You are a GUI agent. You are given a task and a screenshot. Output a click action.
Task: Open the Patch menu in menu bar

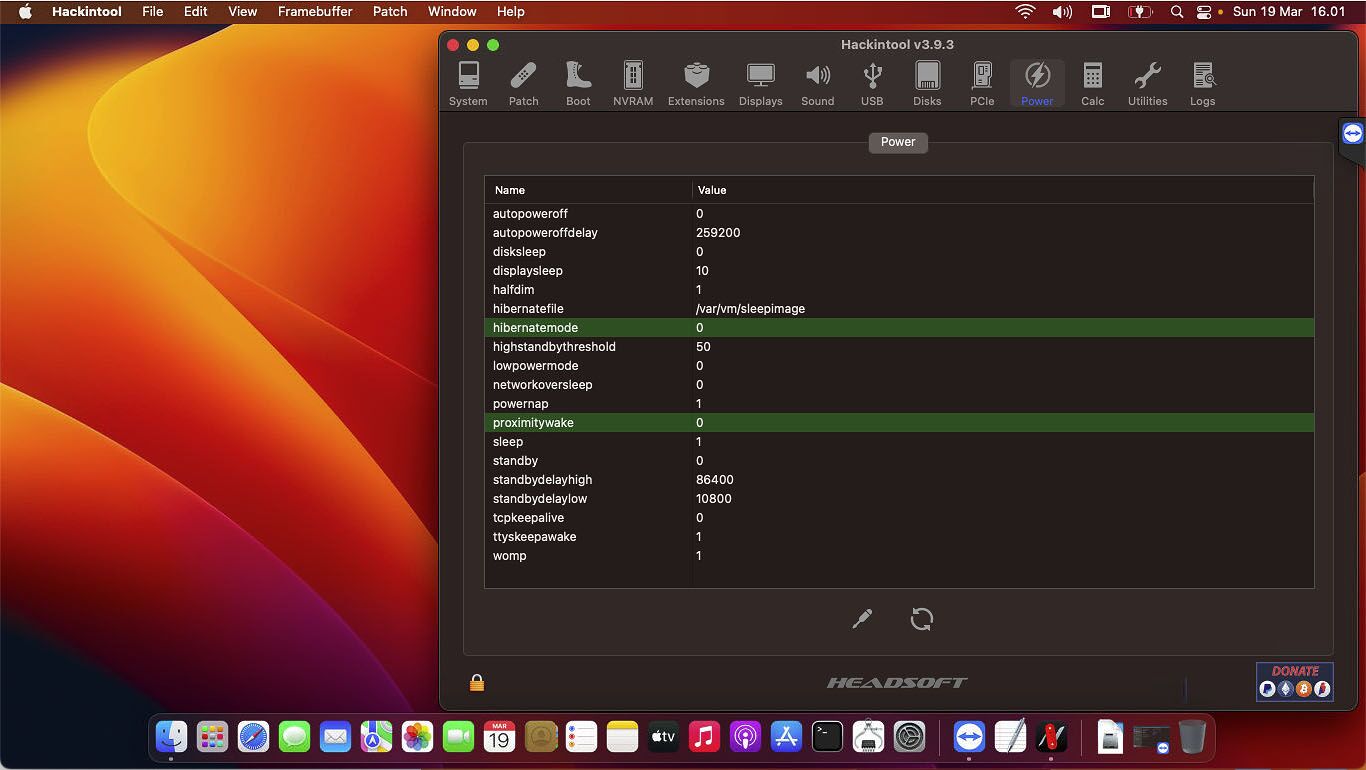pos(390,12)
